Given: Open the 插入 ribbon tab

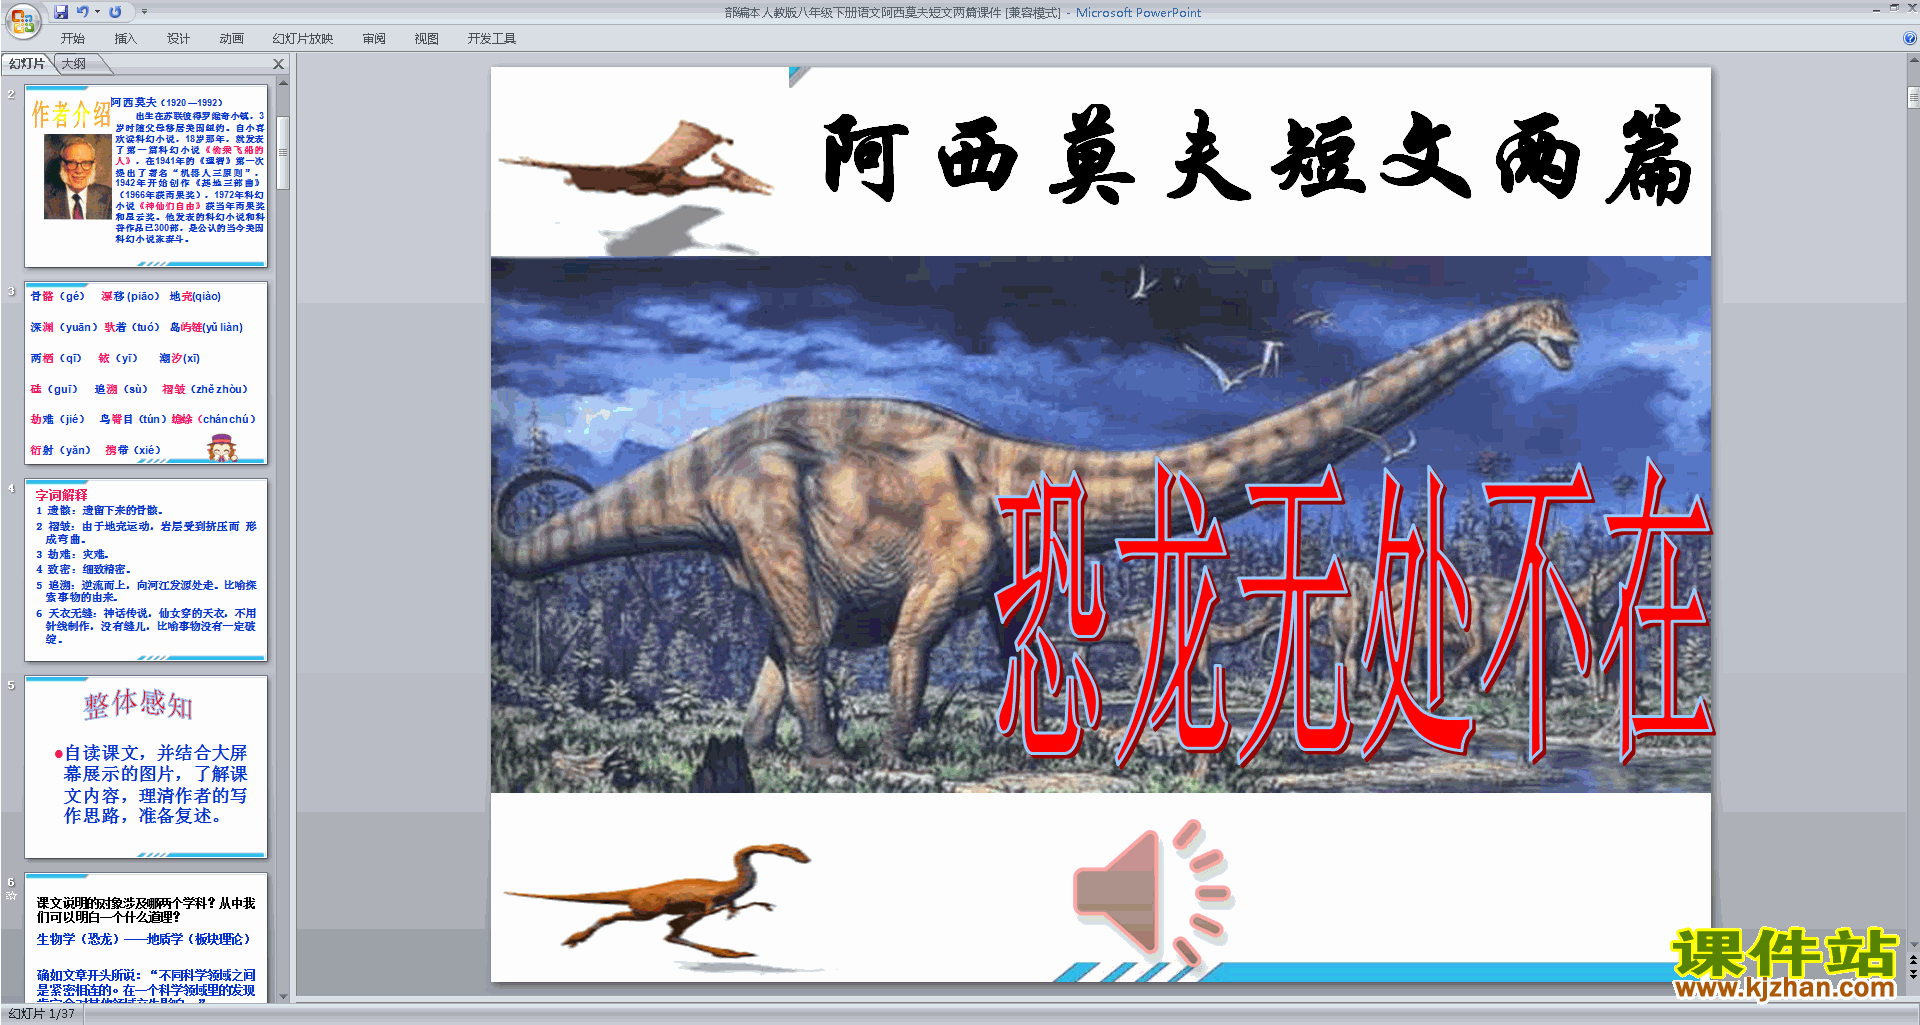Looking at the screenshot, I should [125, 39].
